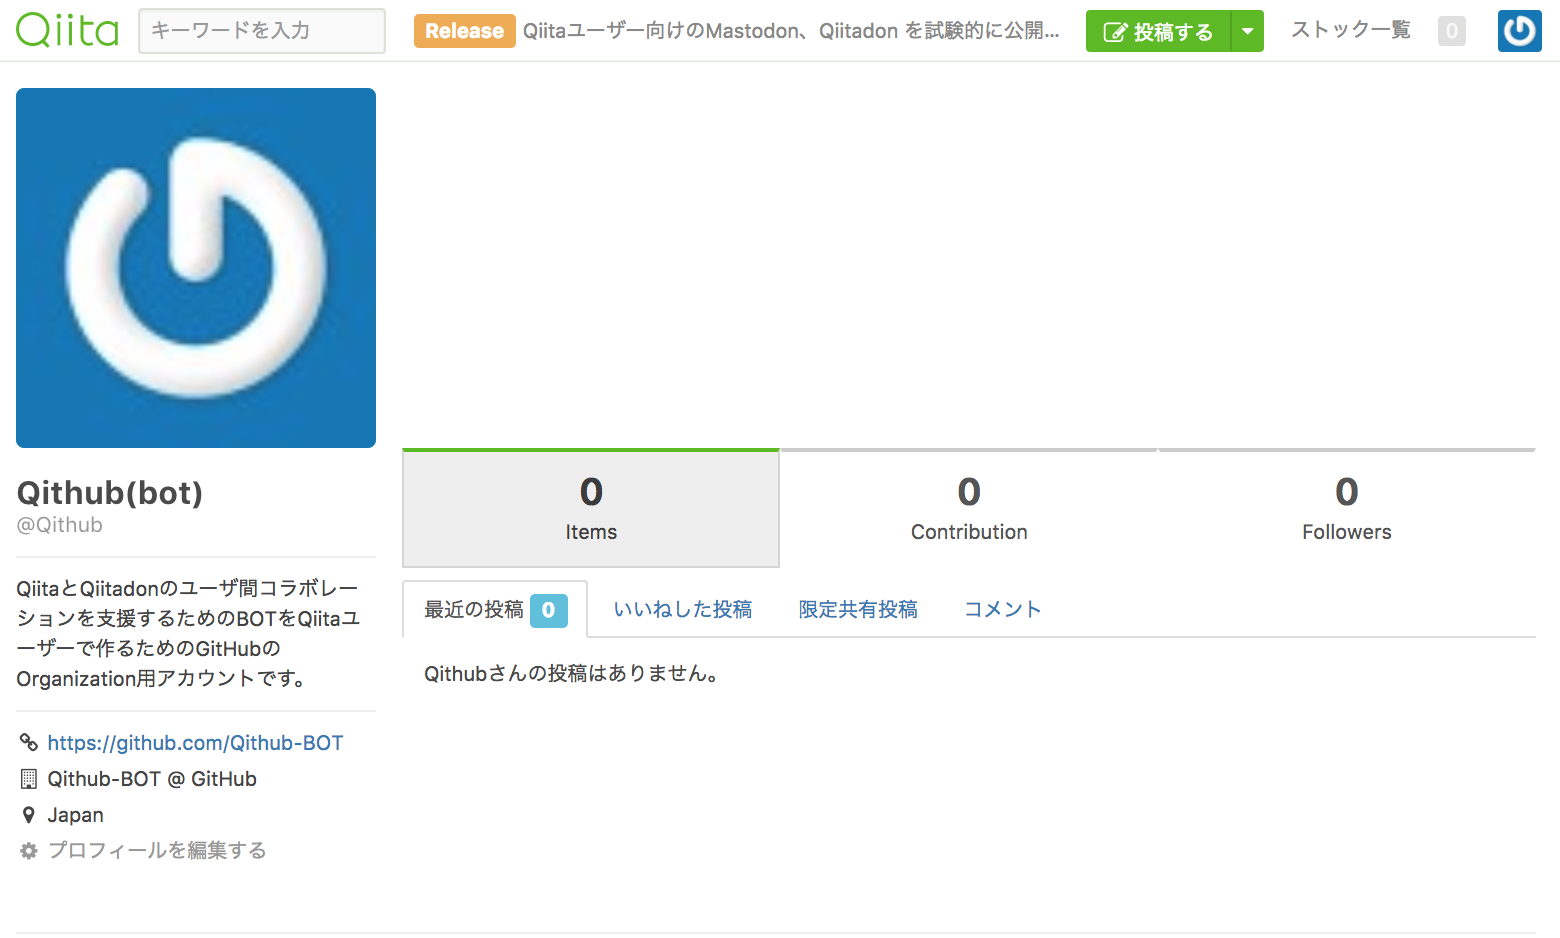Click the Qithub(bot) profile name heading
This screenshot has width=1560, height=938.
coord(110,492)
